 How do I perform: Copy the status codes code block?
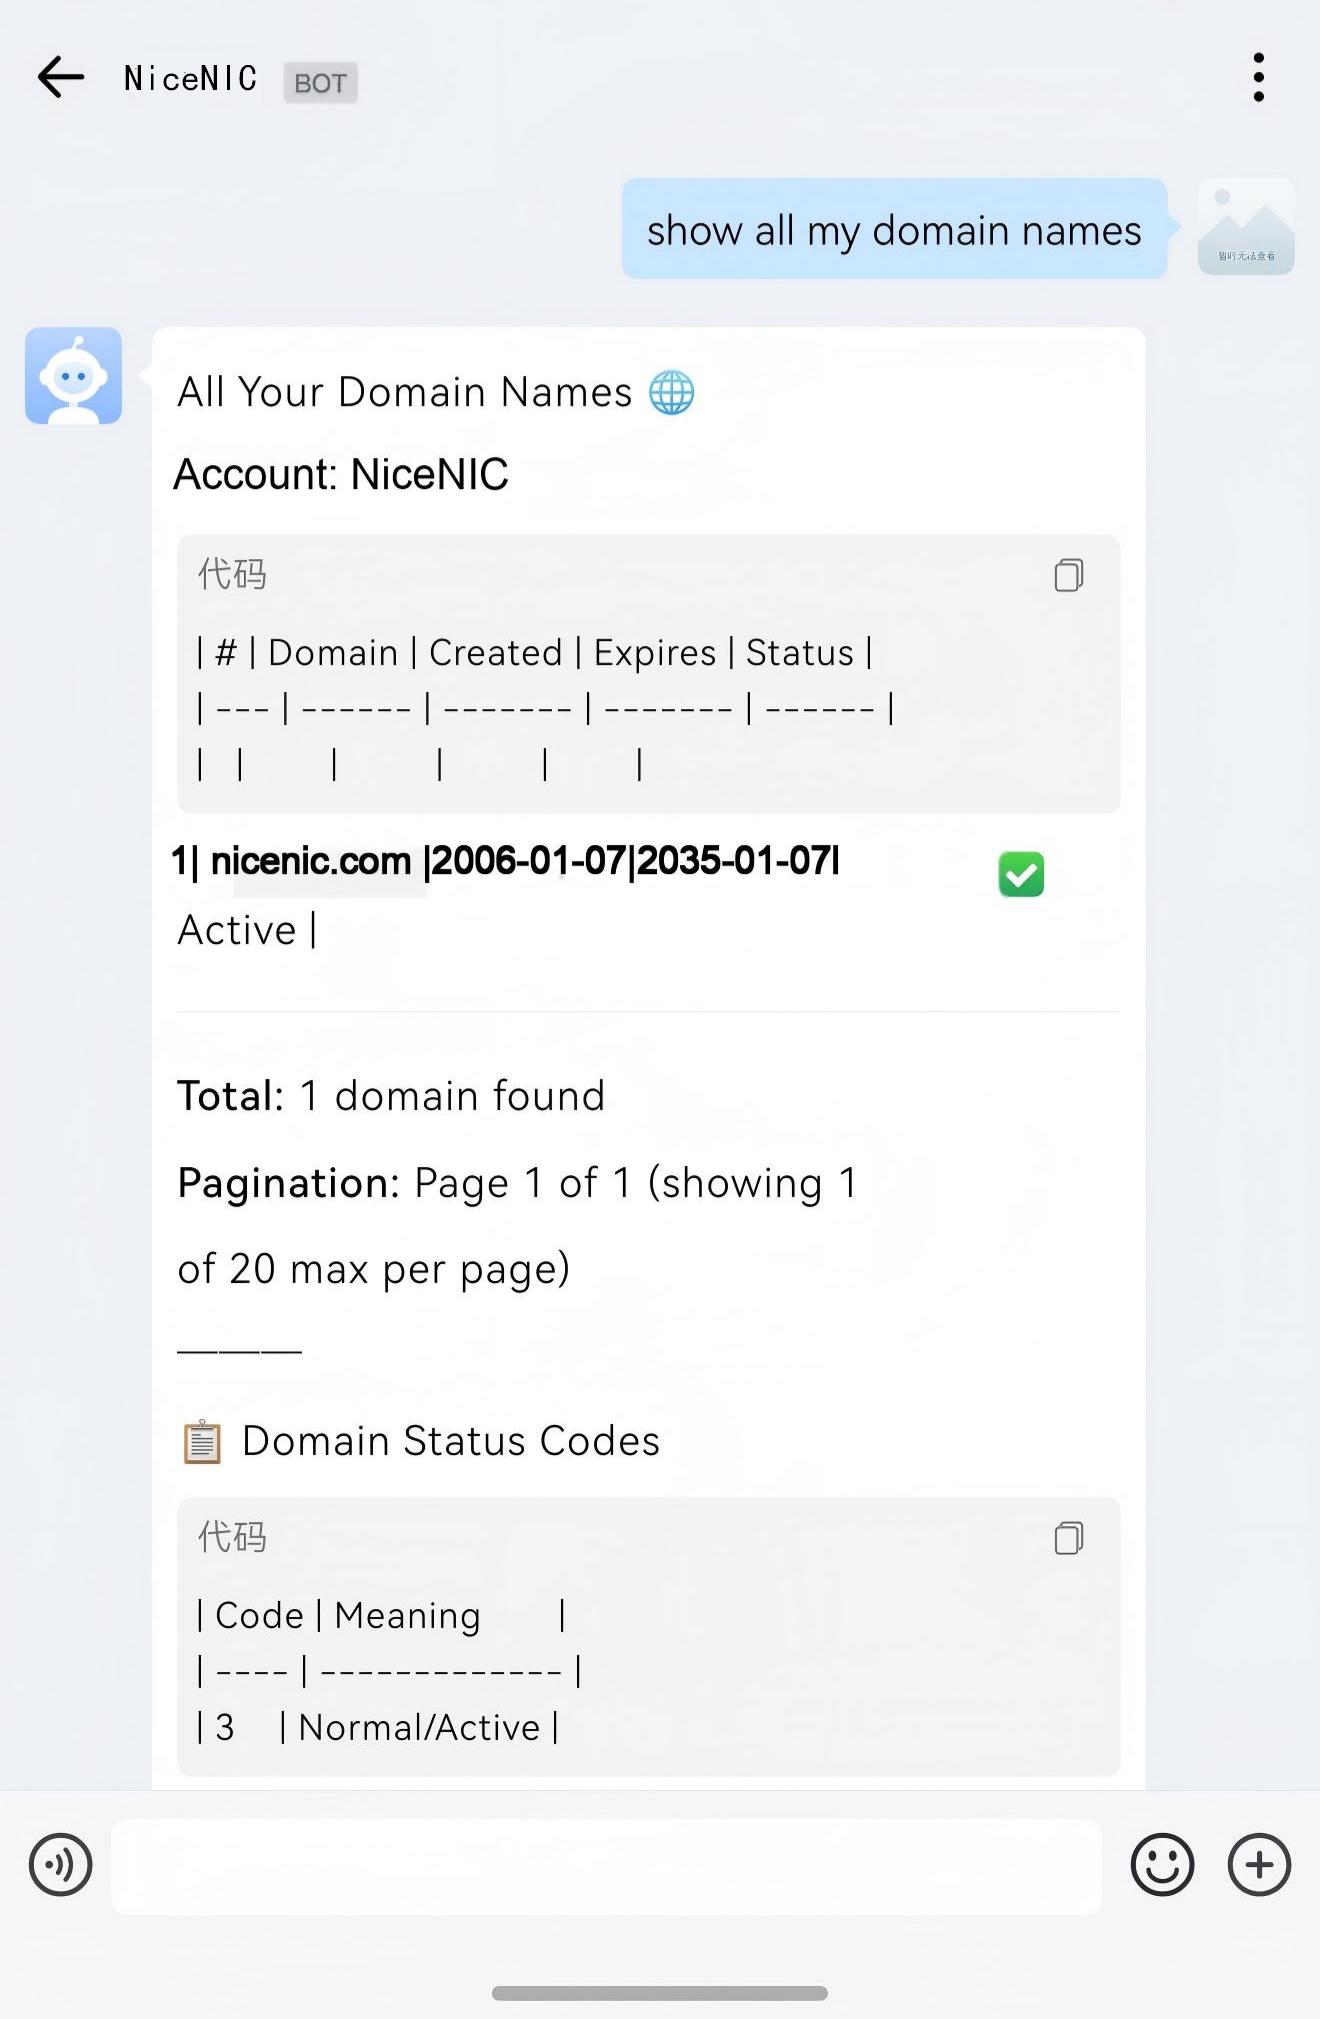click(x=1069, y=1538)
